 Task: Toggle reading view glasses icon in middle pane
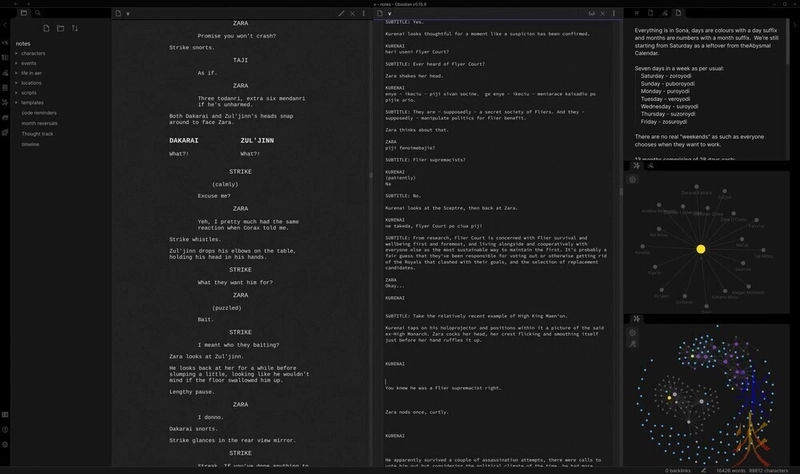click(x=592, y=13)
